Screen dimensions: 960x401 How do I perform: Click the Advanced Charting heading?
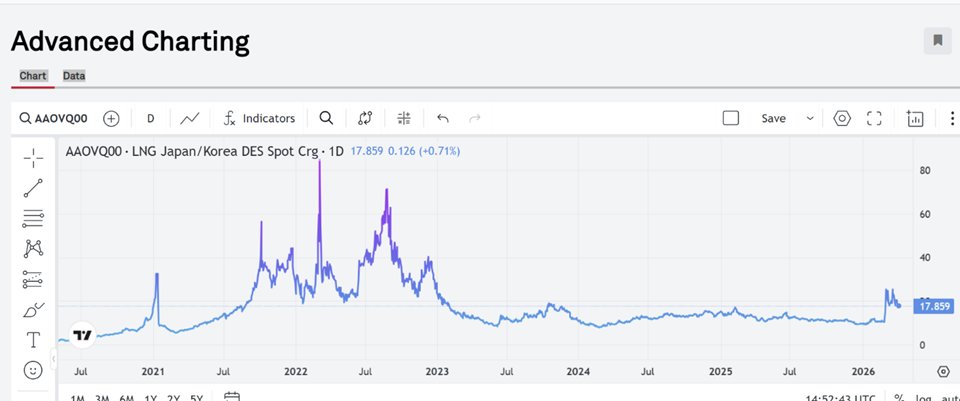(130, 41)
